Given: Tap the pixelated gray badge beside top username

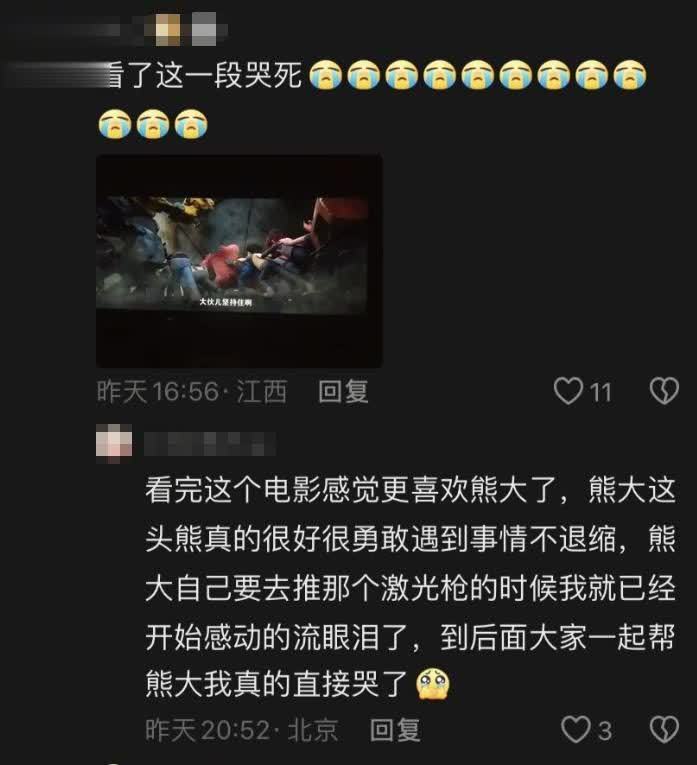Looking at the screenshot, I should [x=204, y=28].
